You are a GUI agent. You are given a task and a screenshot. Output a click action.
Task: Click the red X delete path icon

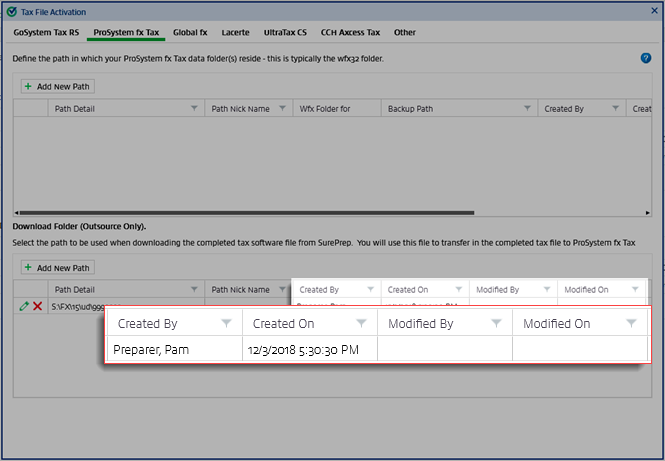(38, 305)
